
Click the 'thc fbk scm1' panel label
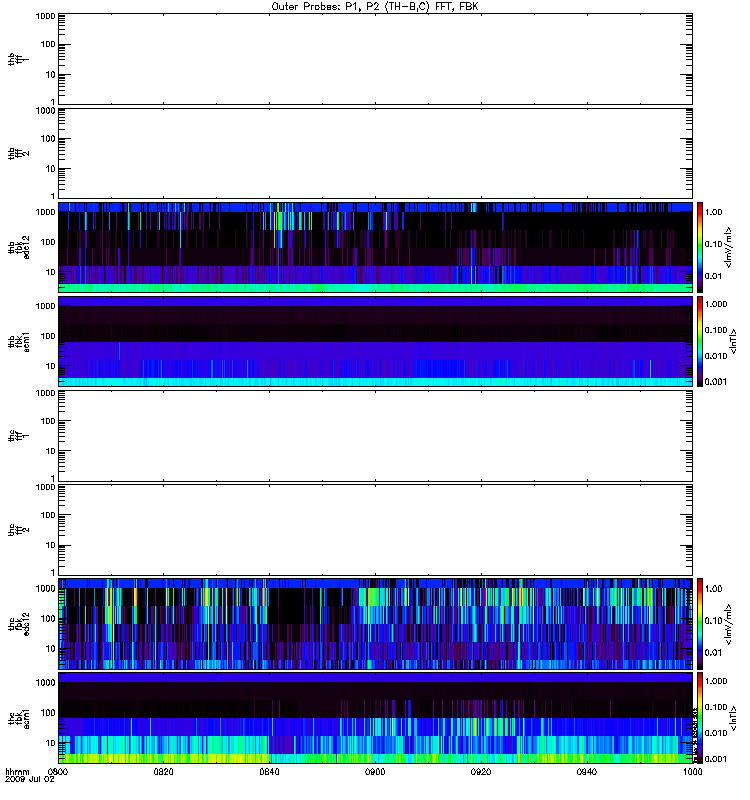point(18,718)
